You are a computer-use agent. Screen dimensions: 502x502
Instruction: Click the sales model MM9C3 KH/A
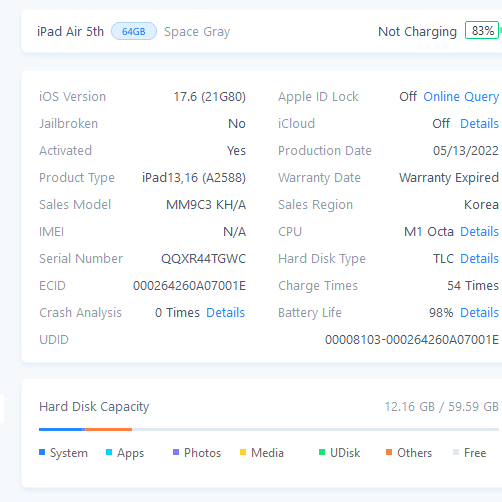tap(206, 205)
